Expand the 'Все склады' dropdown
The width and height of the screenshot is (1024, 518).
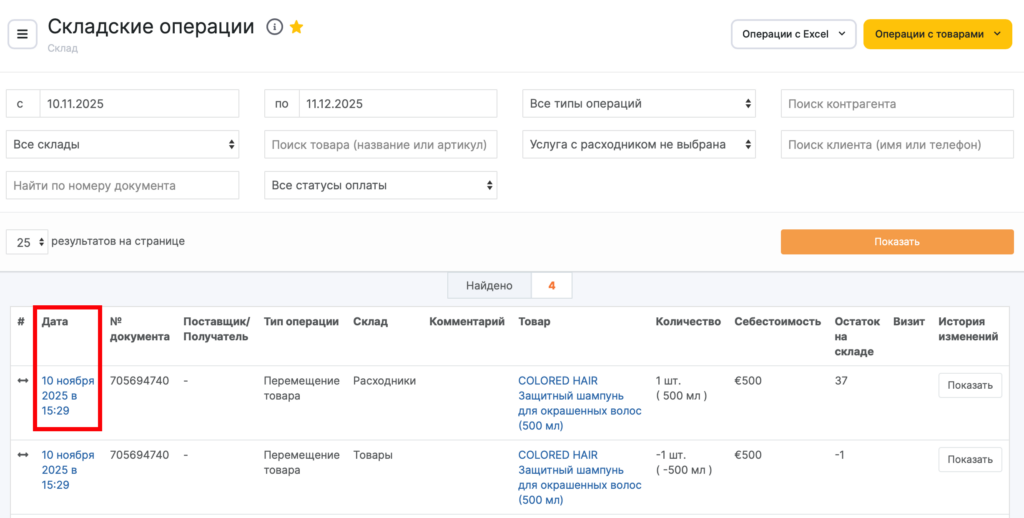click(x=122, y=145)
